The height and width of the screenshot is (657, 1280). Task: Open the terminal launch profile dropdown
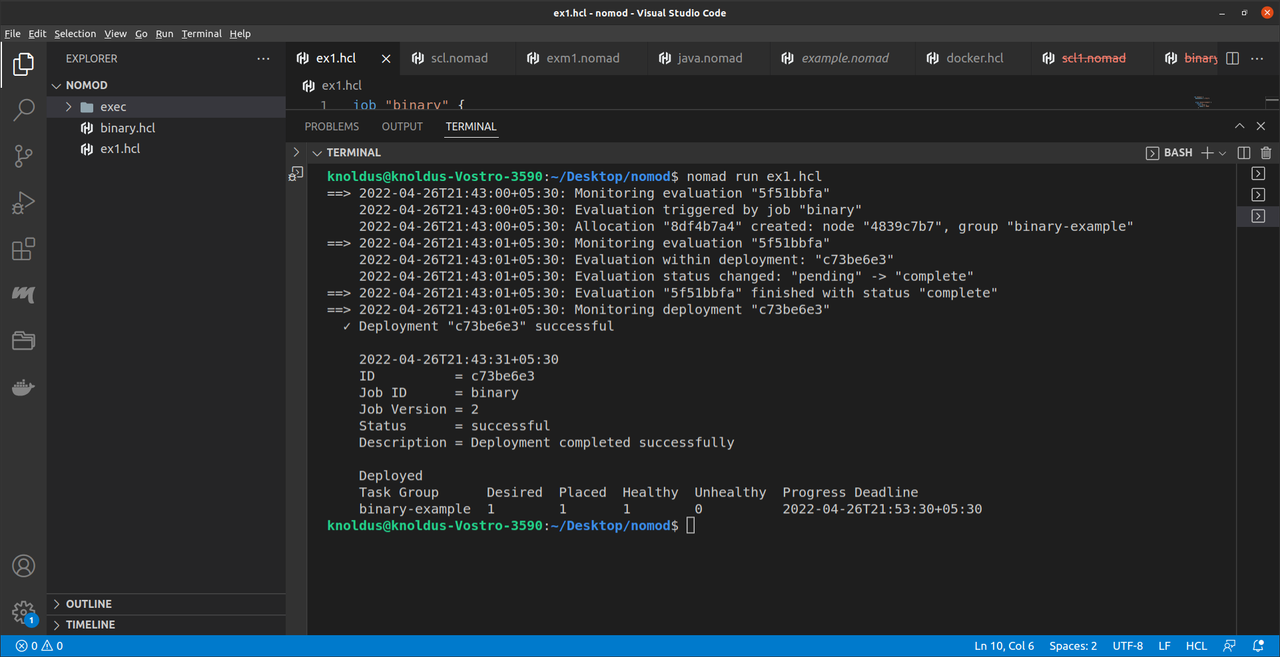tap(1222, 153)
